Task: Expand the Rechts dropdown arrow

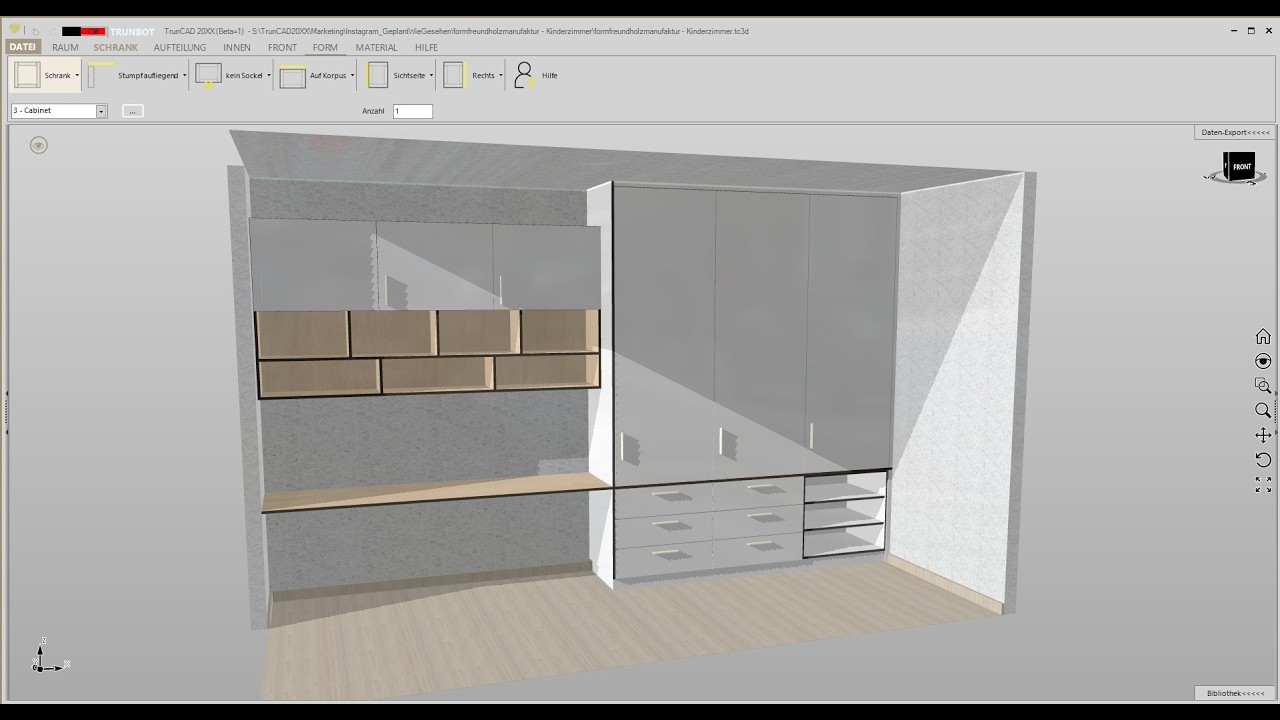Action: tap(500, 75)
